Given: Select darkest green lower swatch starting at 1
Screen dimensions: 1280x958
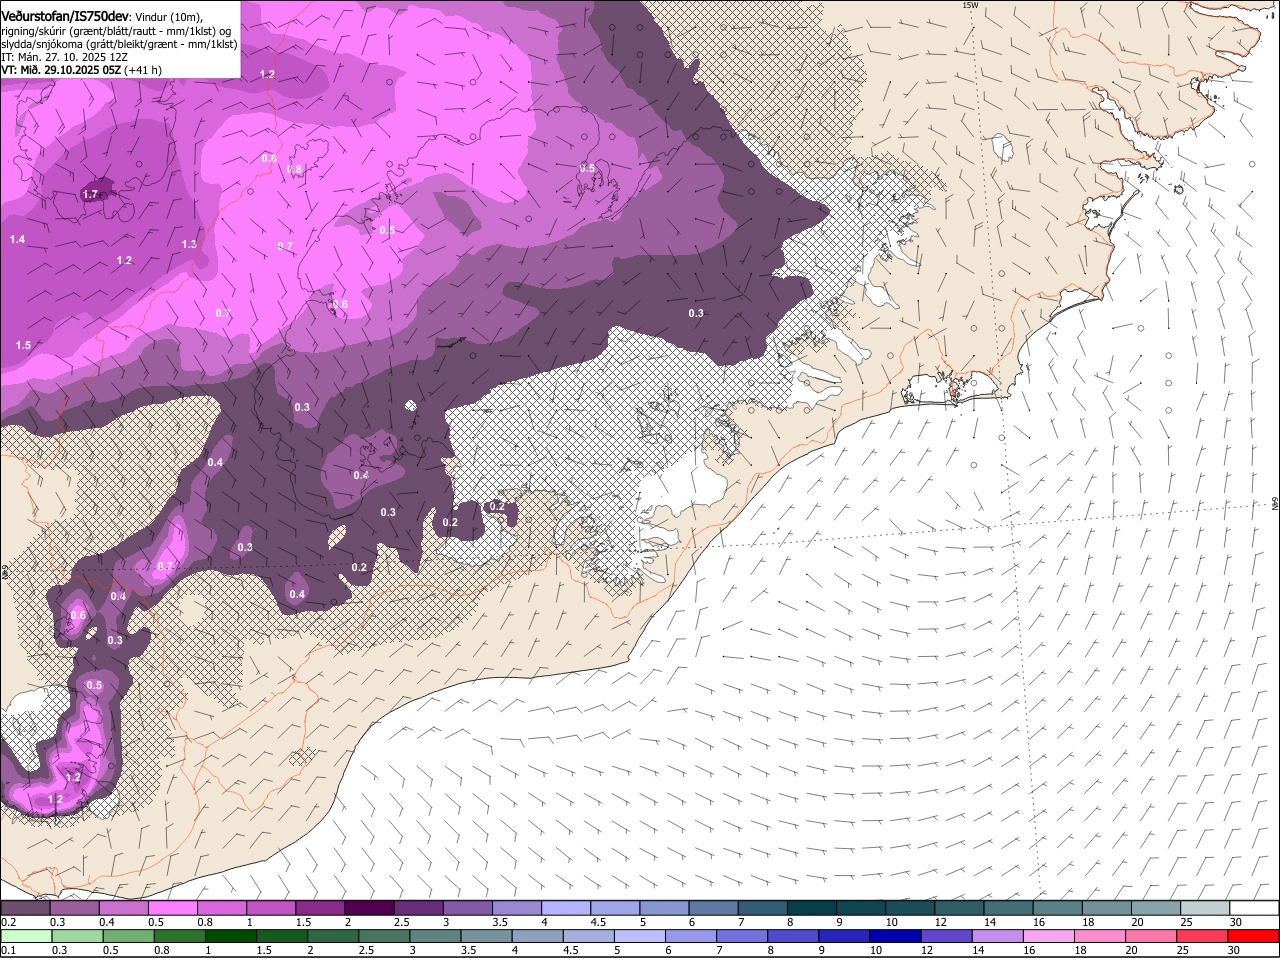Looking at the screenshot, I should pyautogui.click(x=232, y=937).
